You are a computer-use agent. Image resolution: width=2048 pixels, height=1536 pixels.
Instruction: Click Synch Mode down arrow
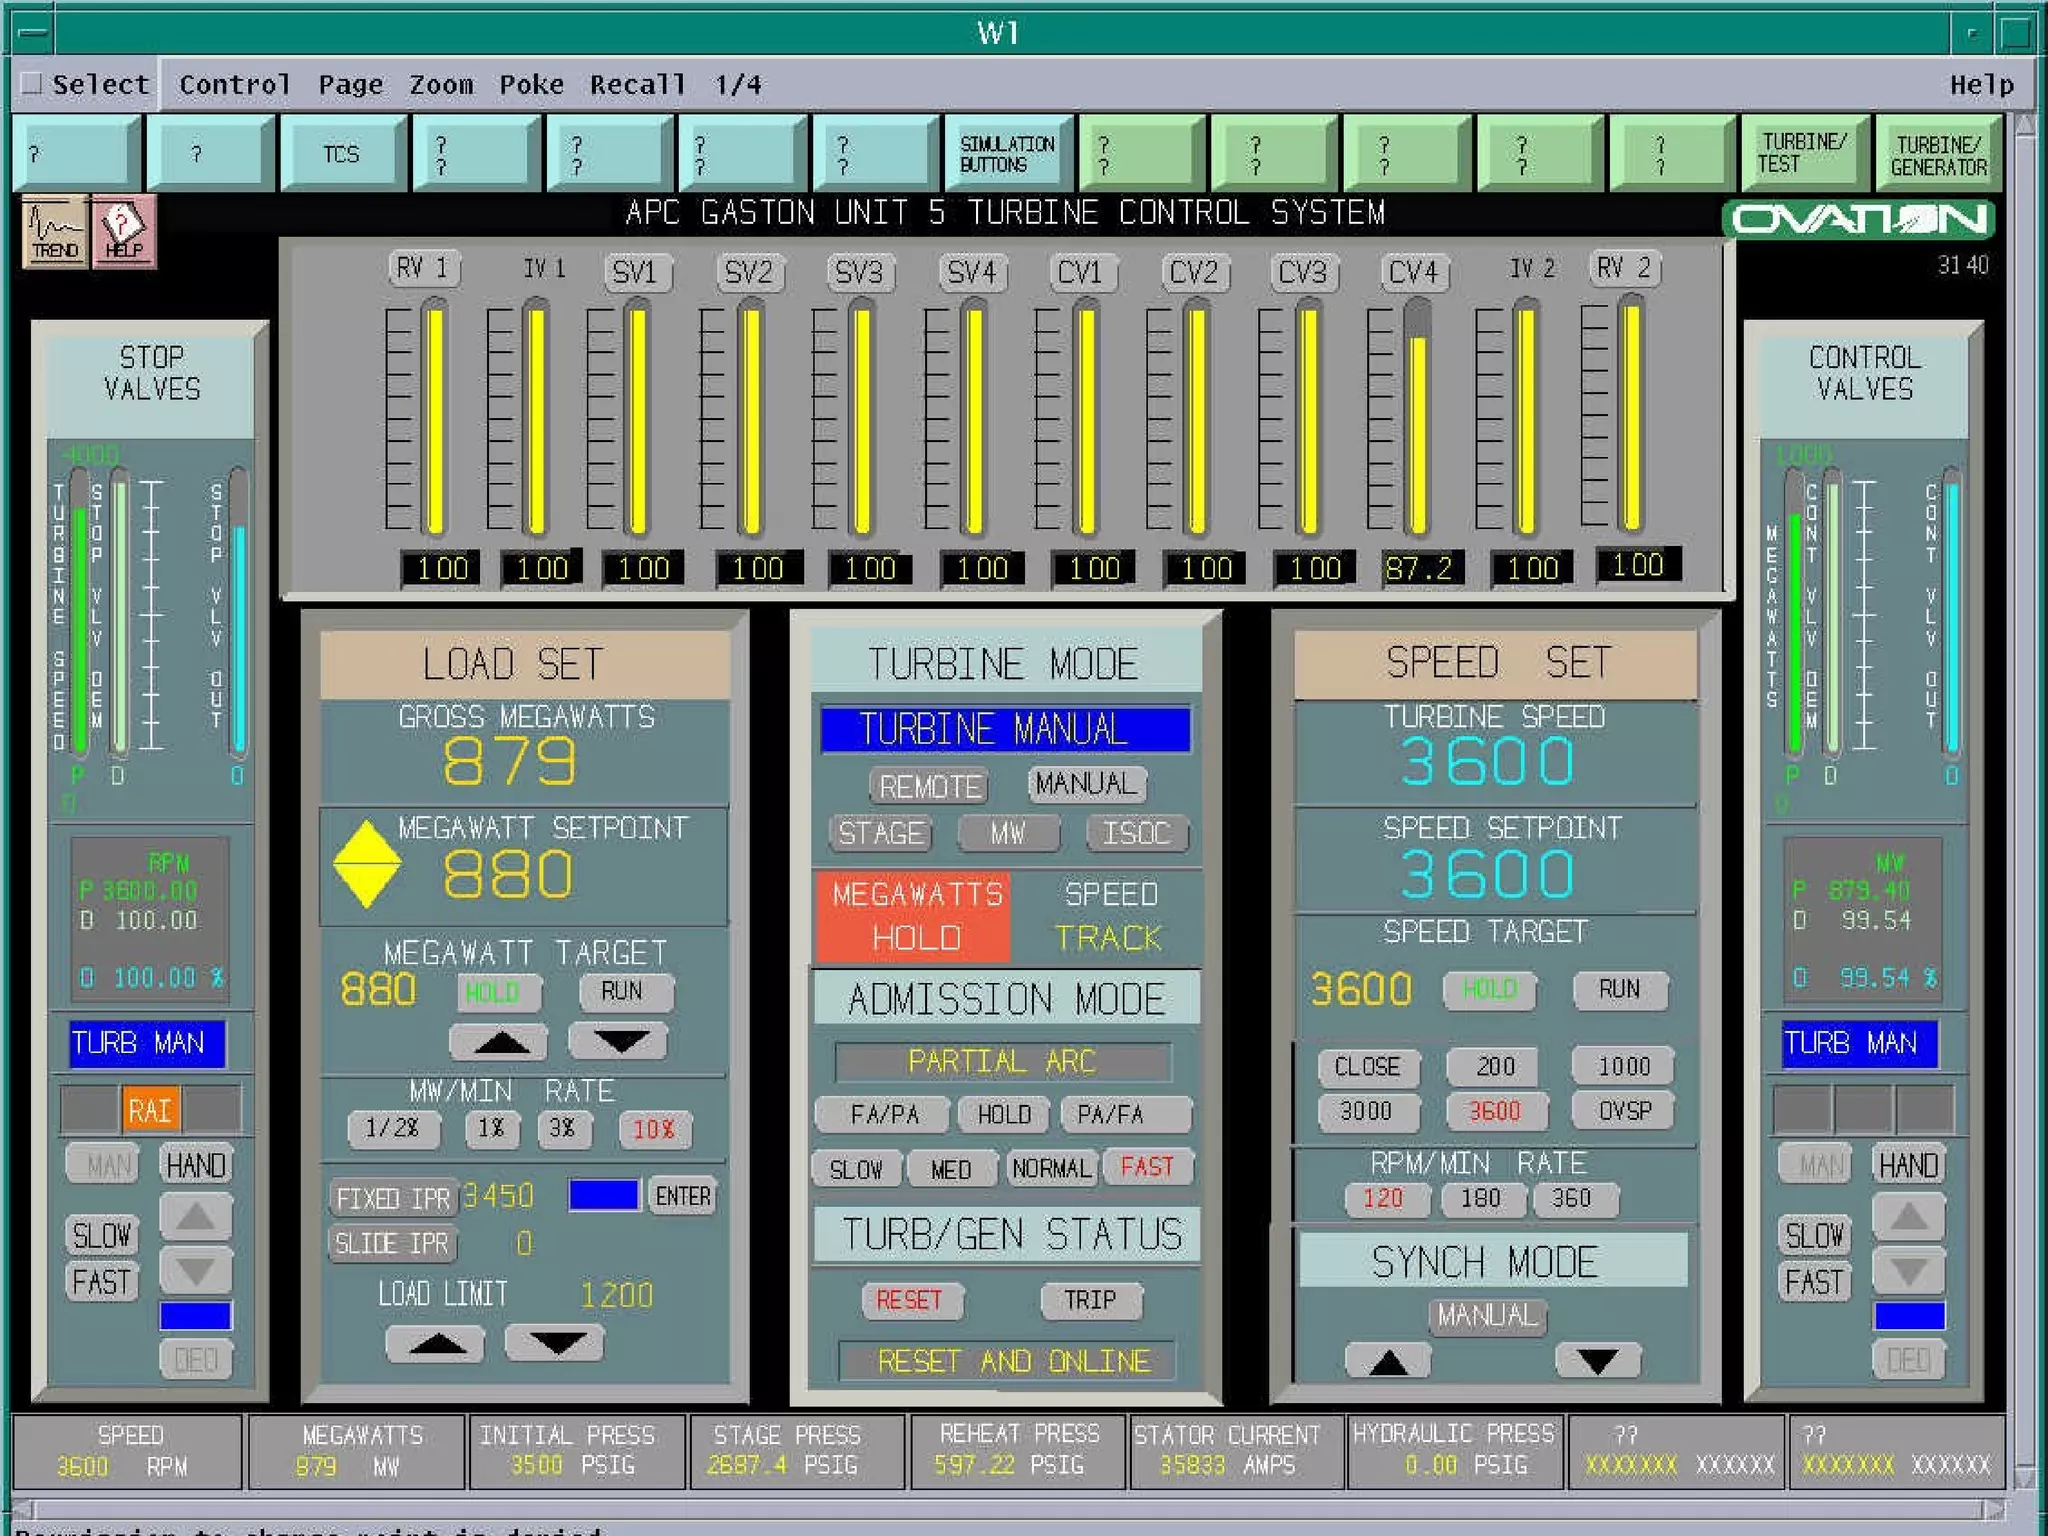coord(1597,1360)
